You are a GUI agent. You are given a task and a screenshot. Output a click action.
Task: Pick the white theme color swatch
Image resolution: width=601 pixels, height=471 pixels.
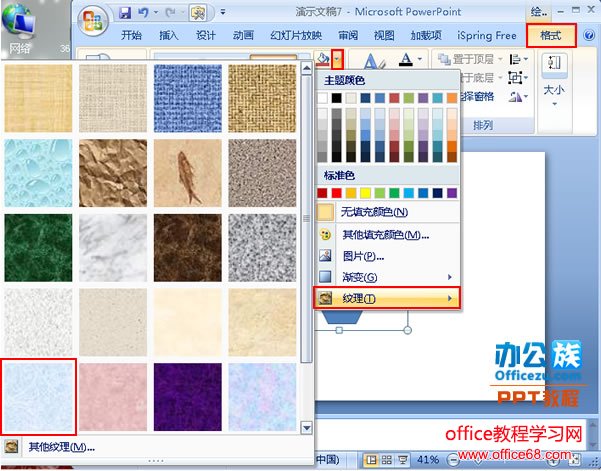point(322,98)
